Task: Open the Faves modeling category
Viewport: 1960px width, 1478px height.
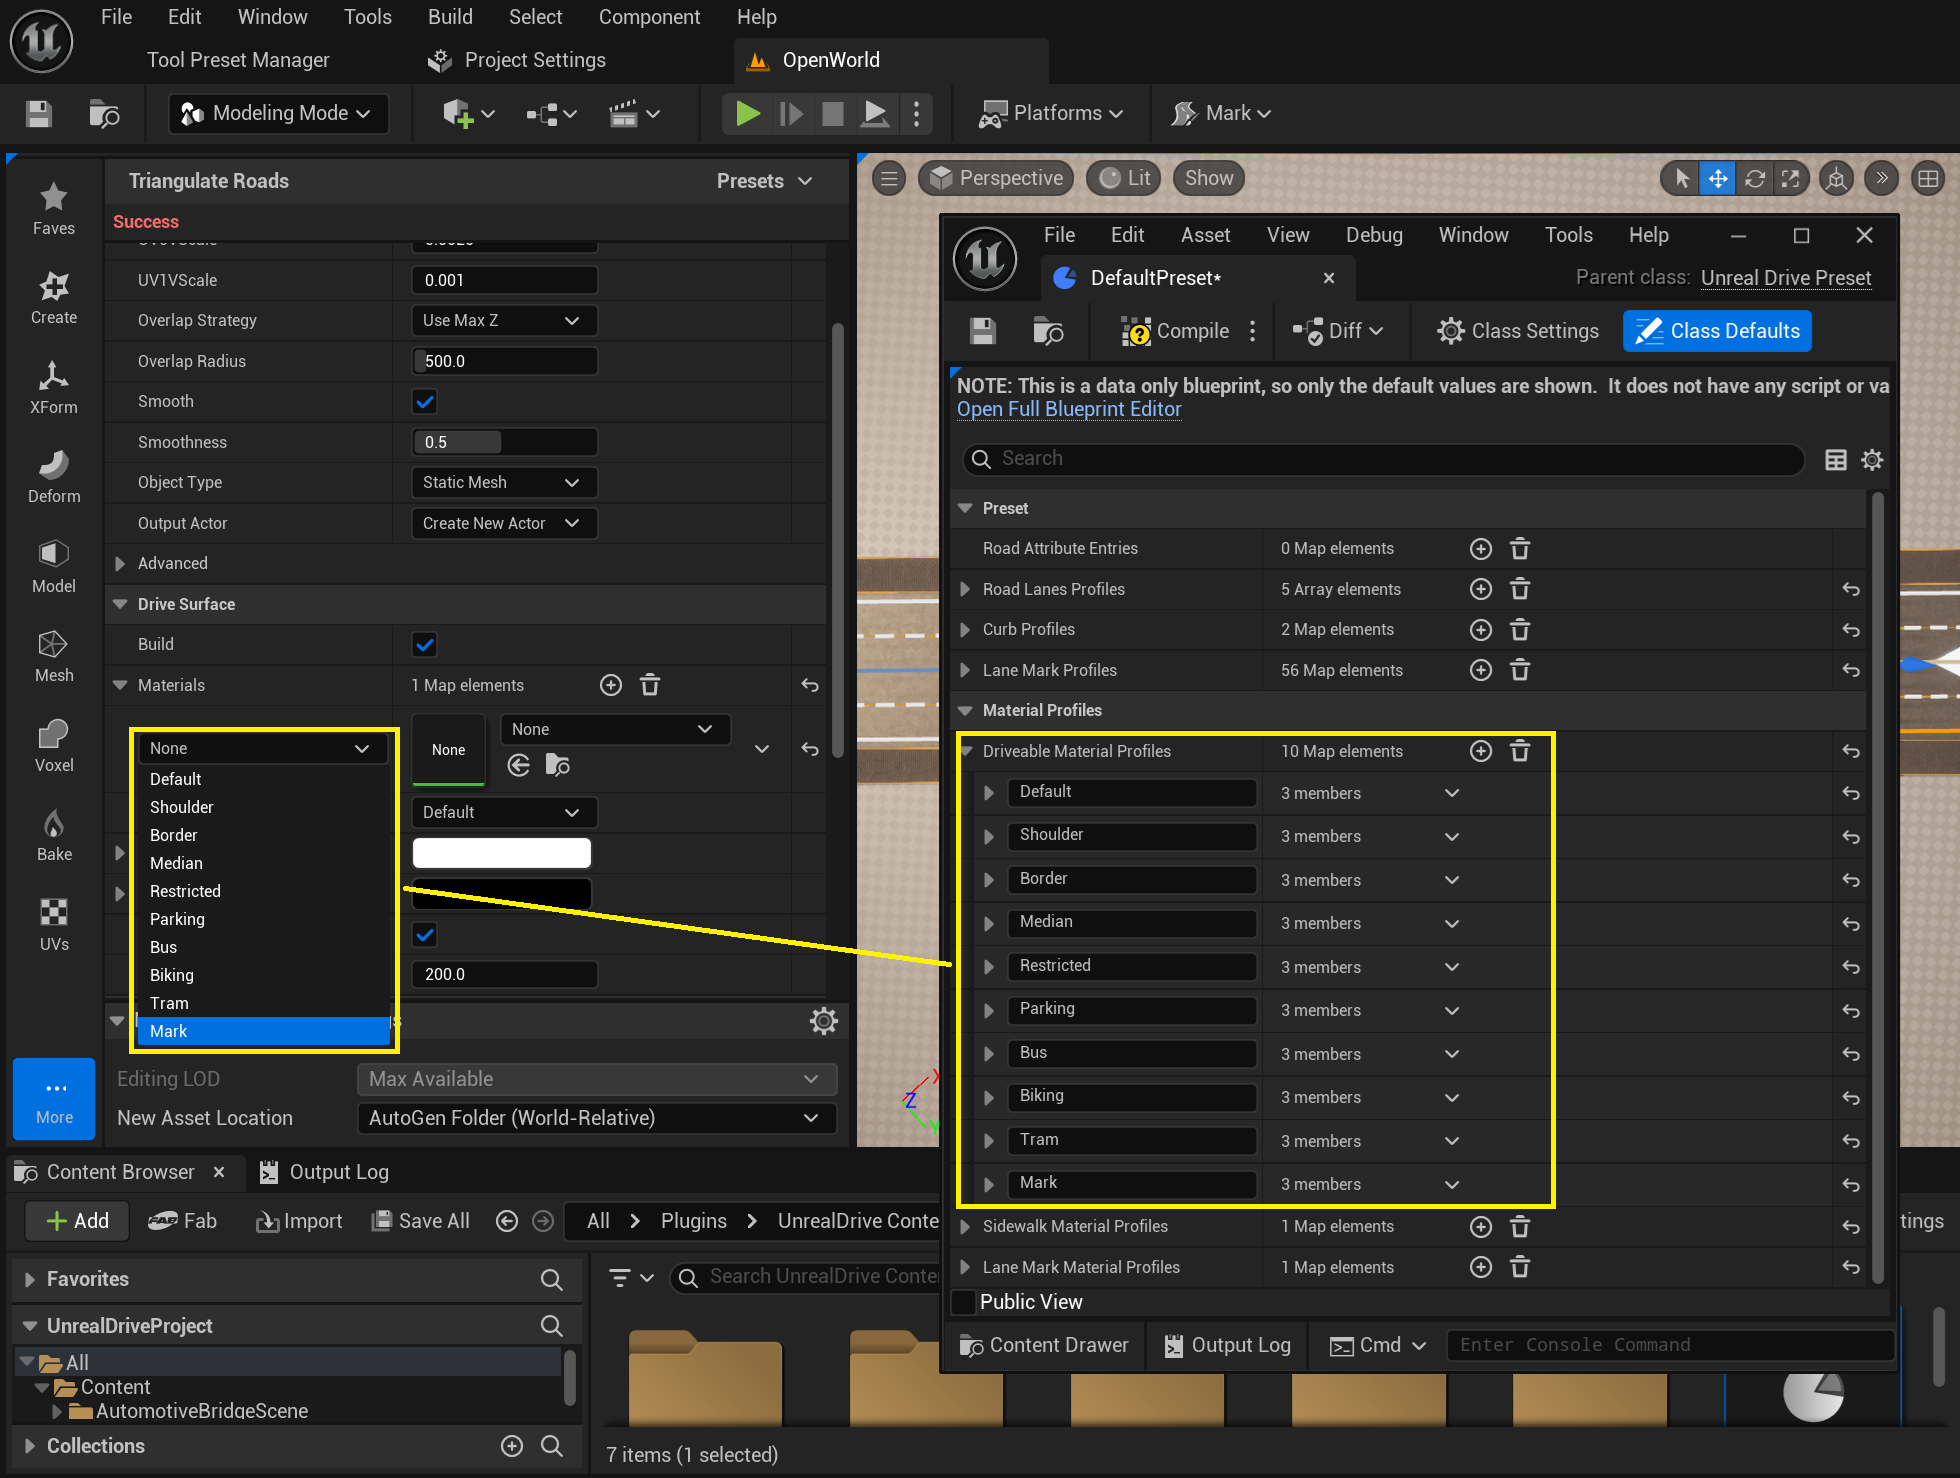Action: coord(54,209)
